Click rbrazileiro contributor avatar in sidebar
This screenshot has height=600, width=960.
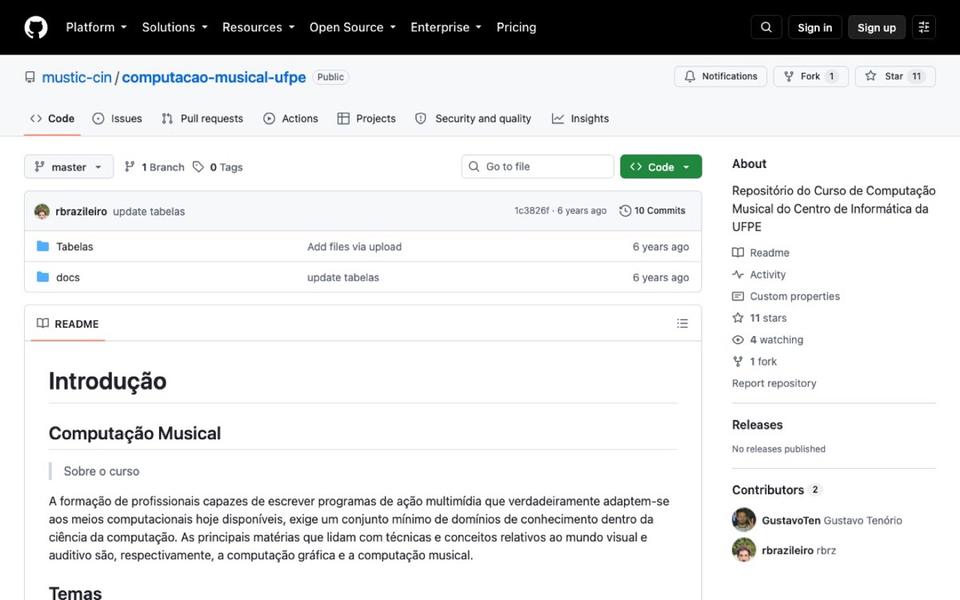coord(744,550)
